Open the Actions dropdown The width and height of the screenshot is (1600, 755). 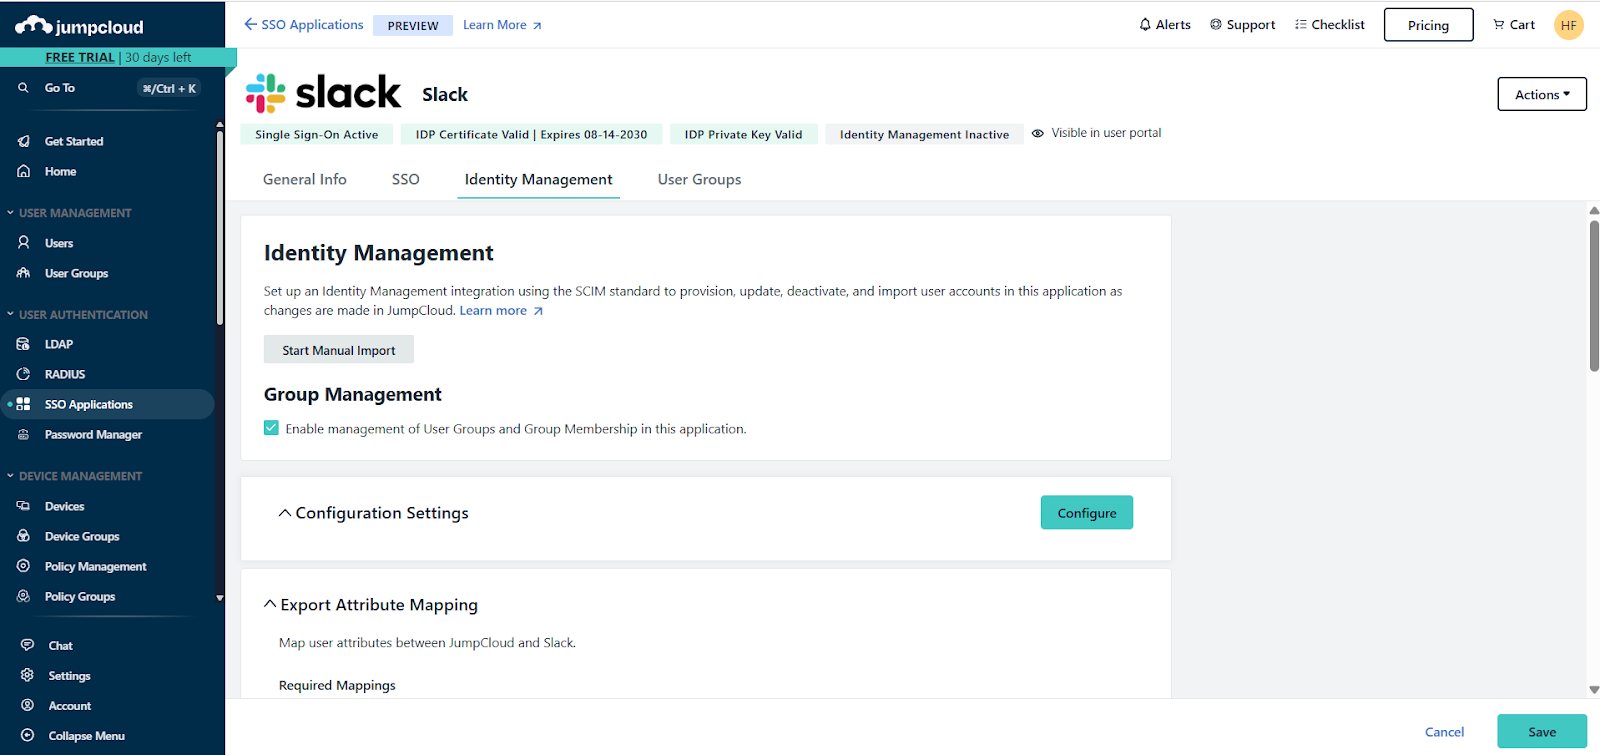[x=1542, y=94]
